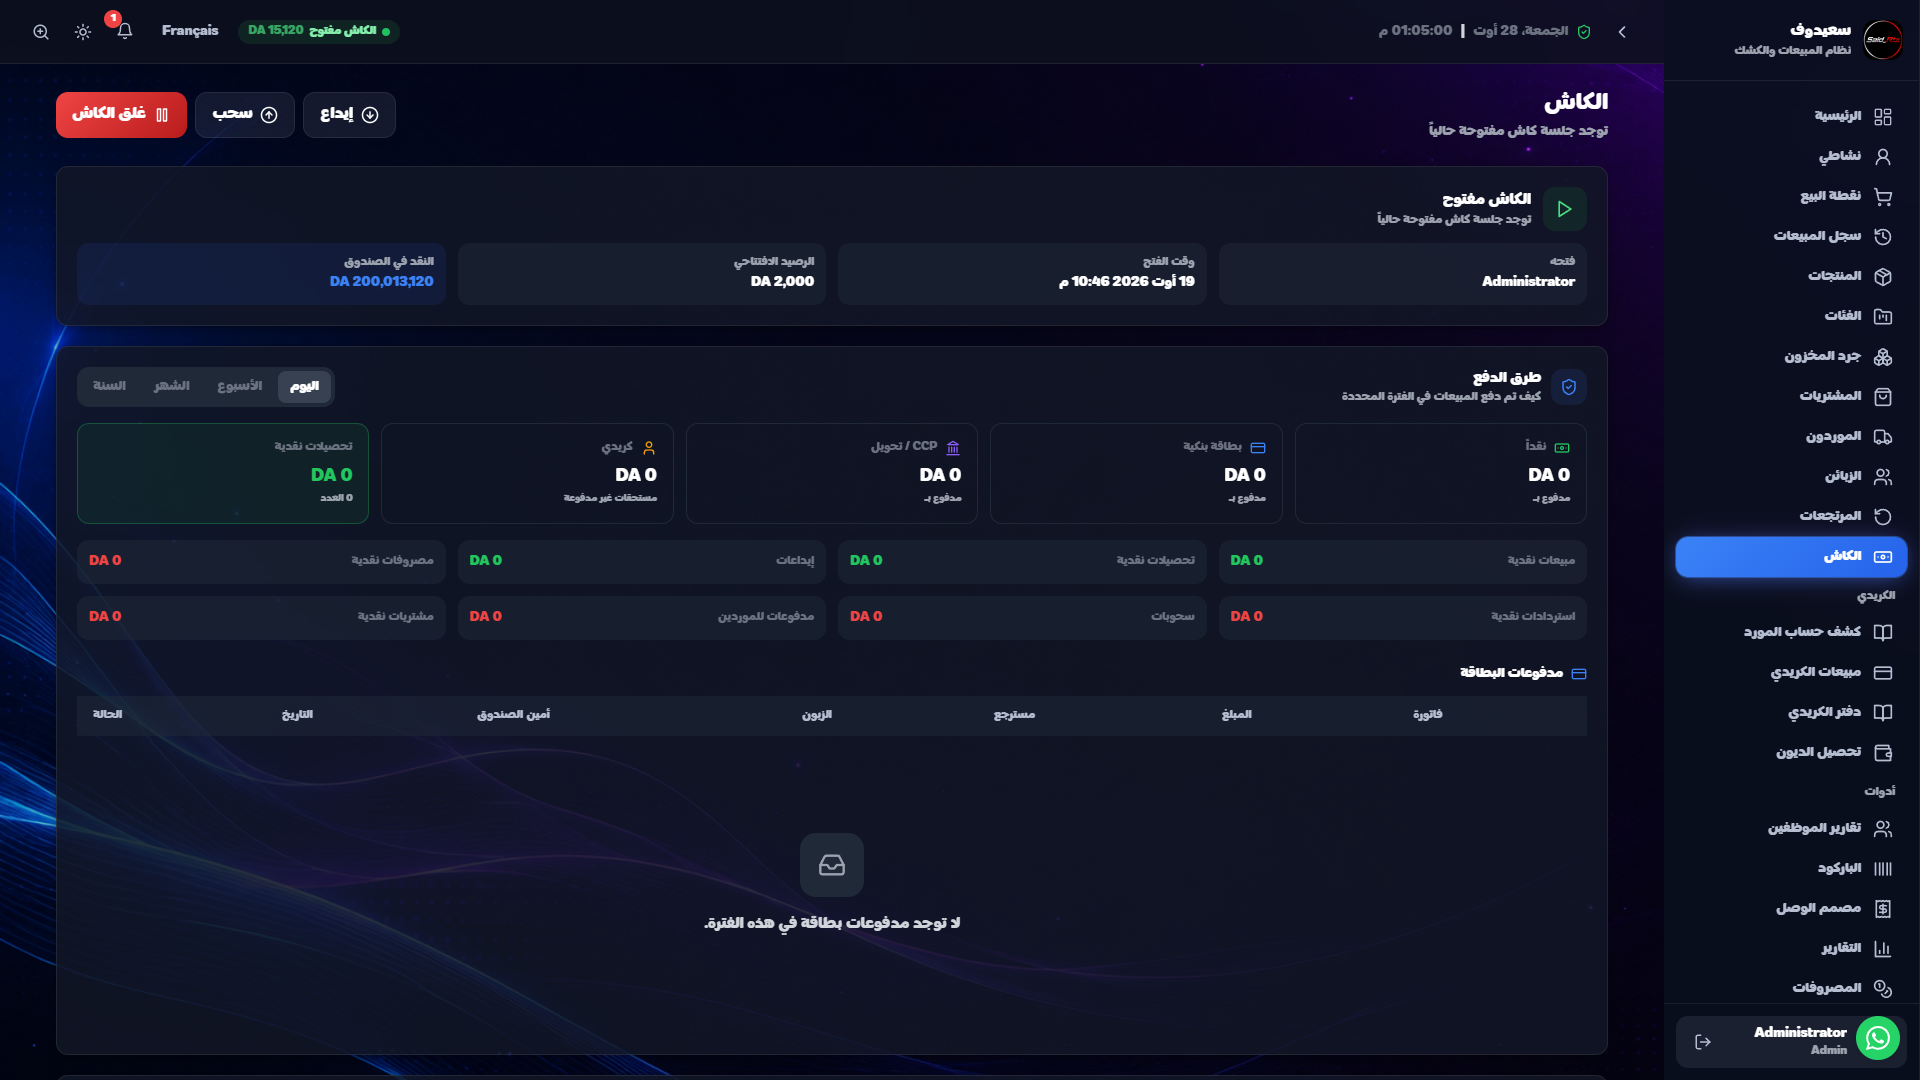This screenshot has width=1920, height=1080.
Task: Switch to the السنة period tab
Action: (109, 387)
